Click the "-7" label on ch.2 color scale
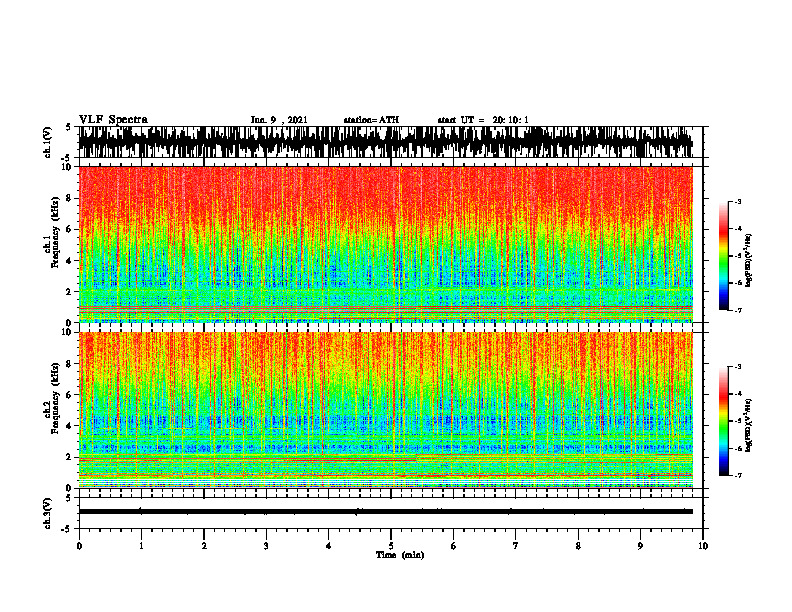Image resolution: width=792 pixels, height=612 pixels. click(x=738, y=475)
